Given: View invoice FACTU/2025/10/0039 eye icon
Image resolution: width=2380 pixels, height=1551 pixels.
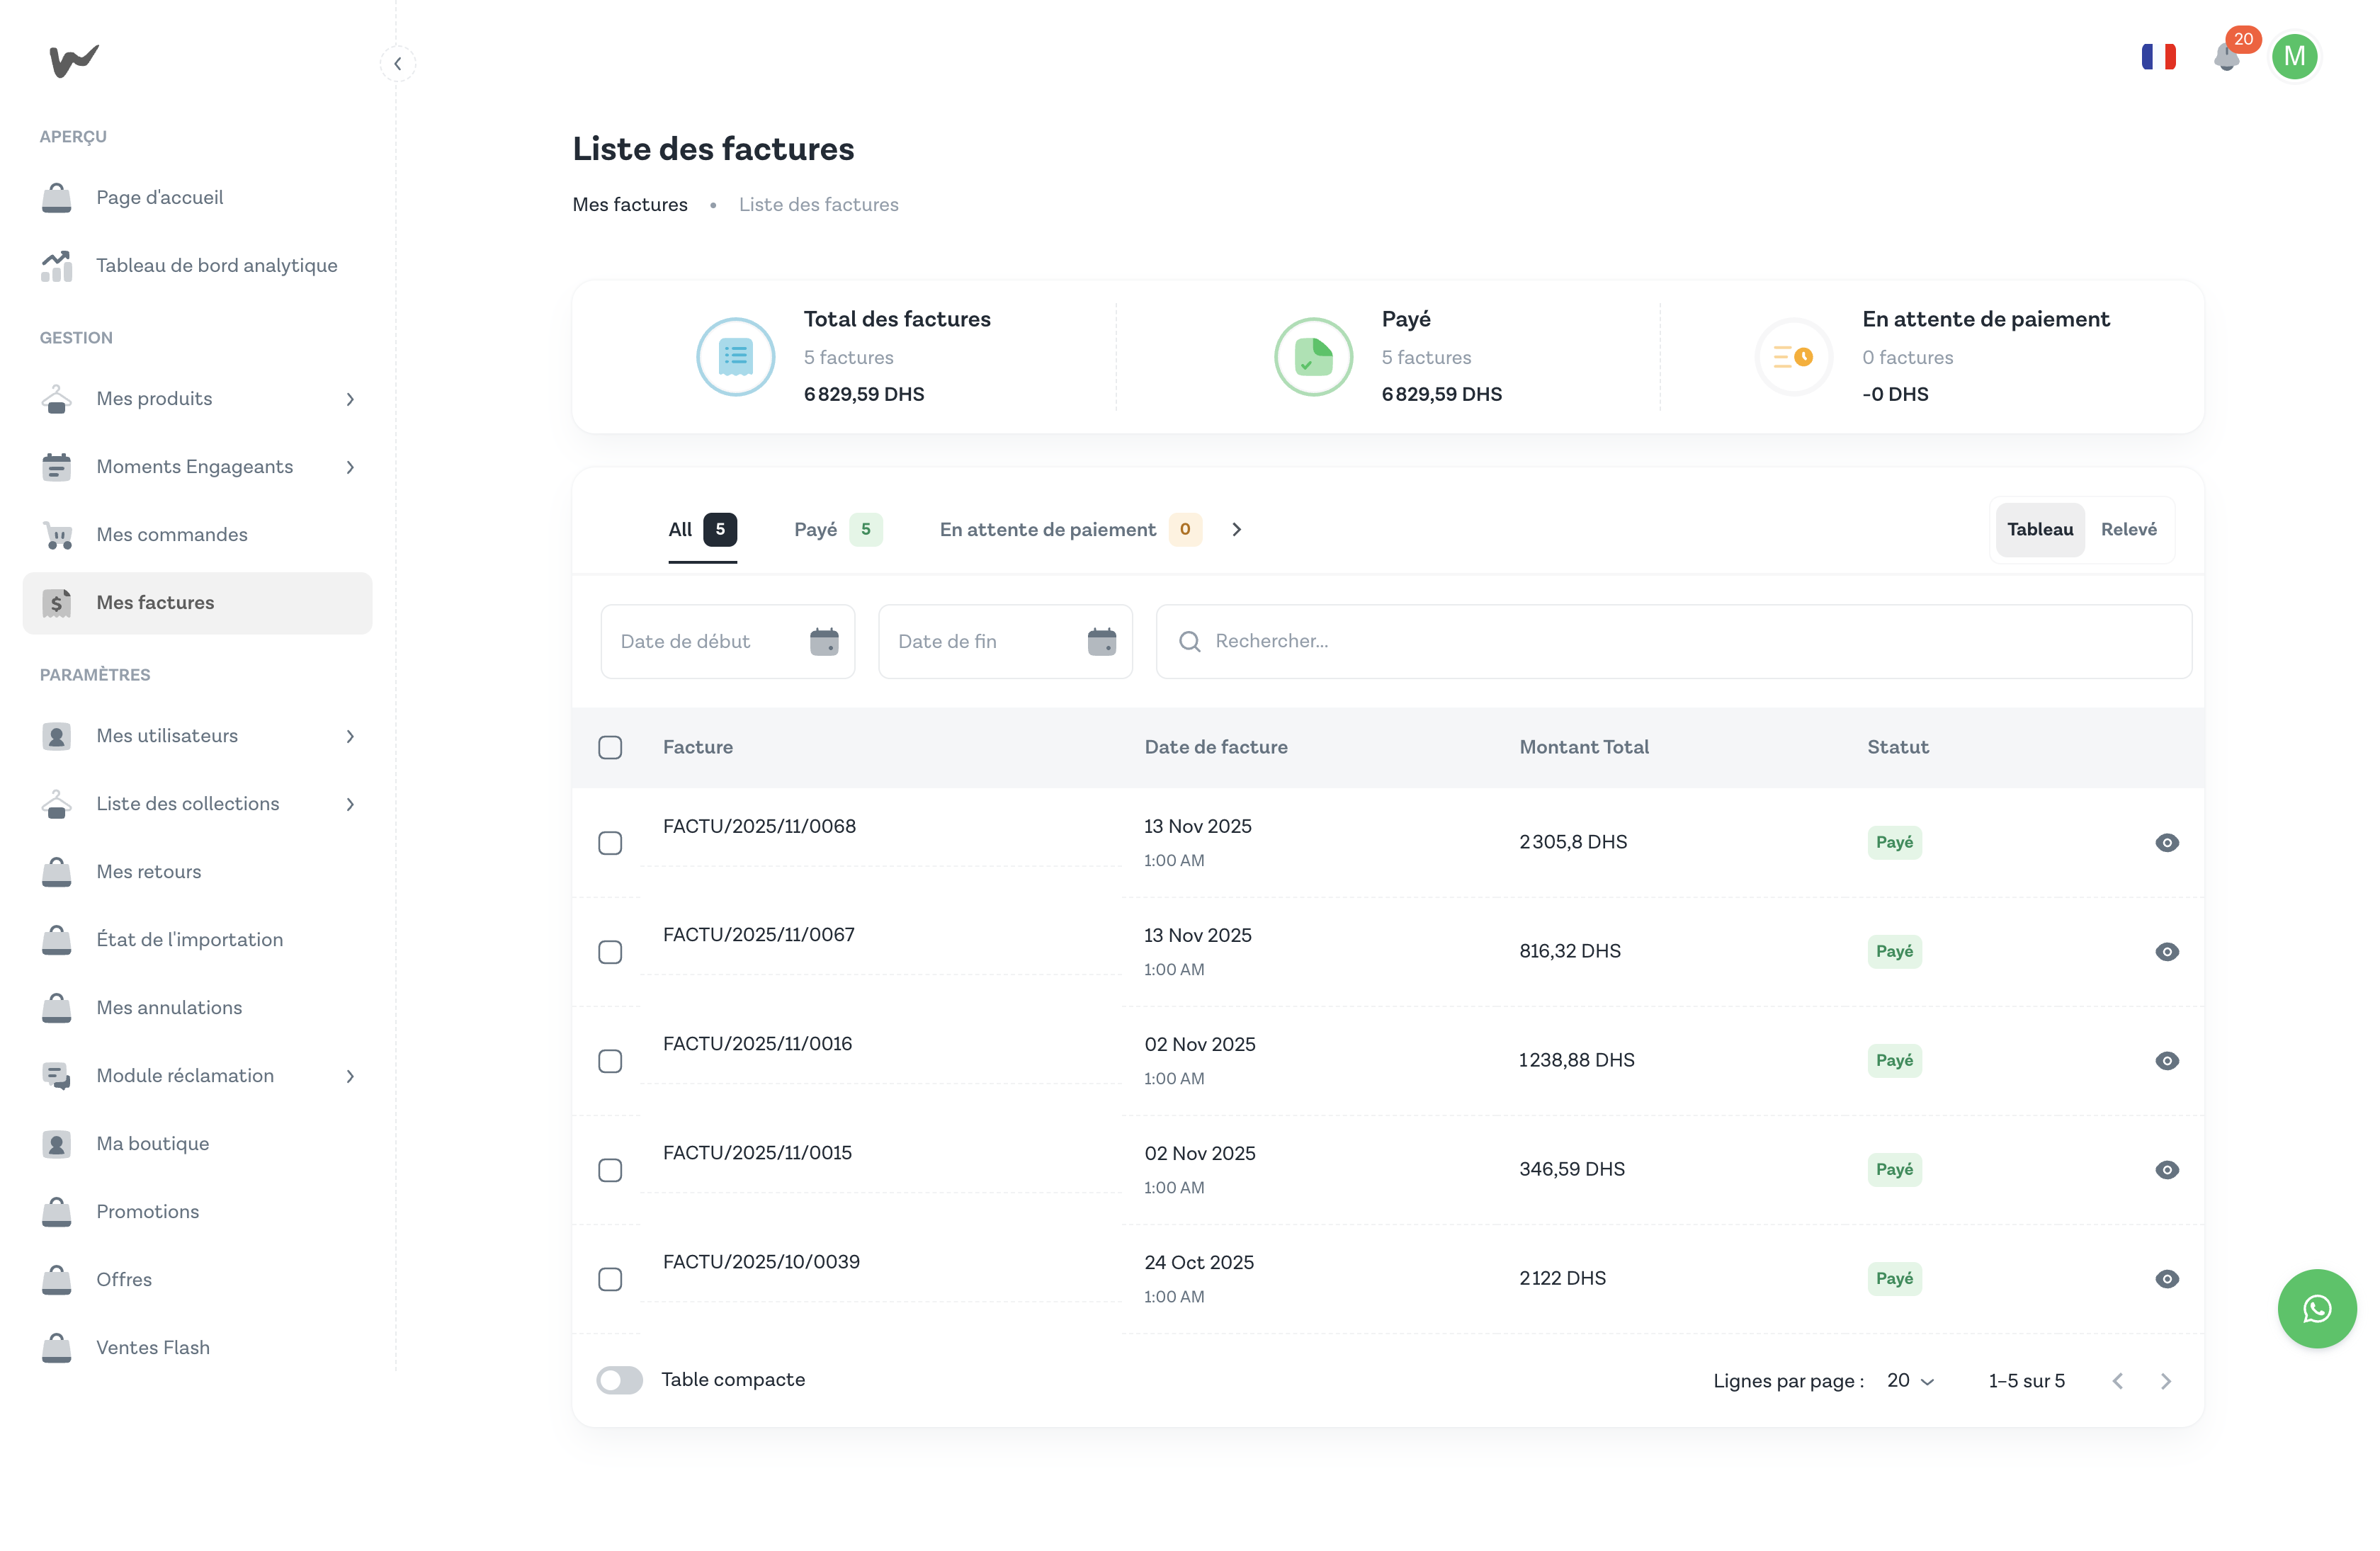Looking at the screenshot, I should tap(2166, 1278).
